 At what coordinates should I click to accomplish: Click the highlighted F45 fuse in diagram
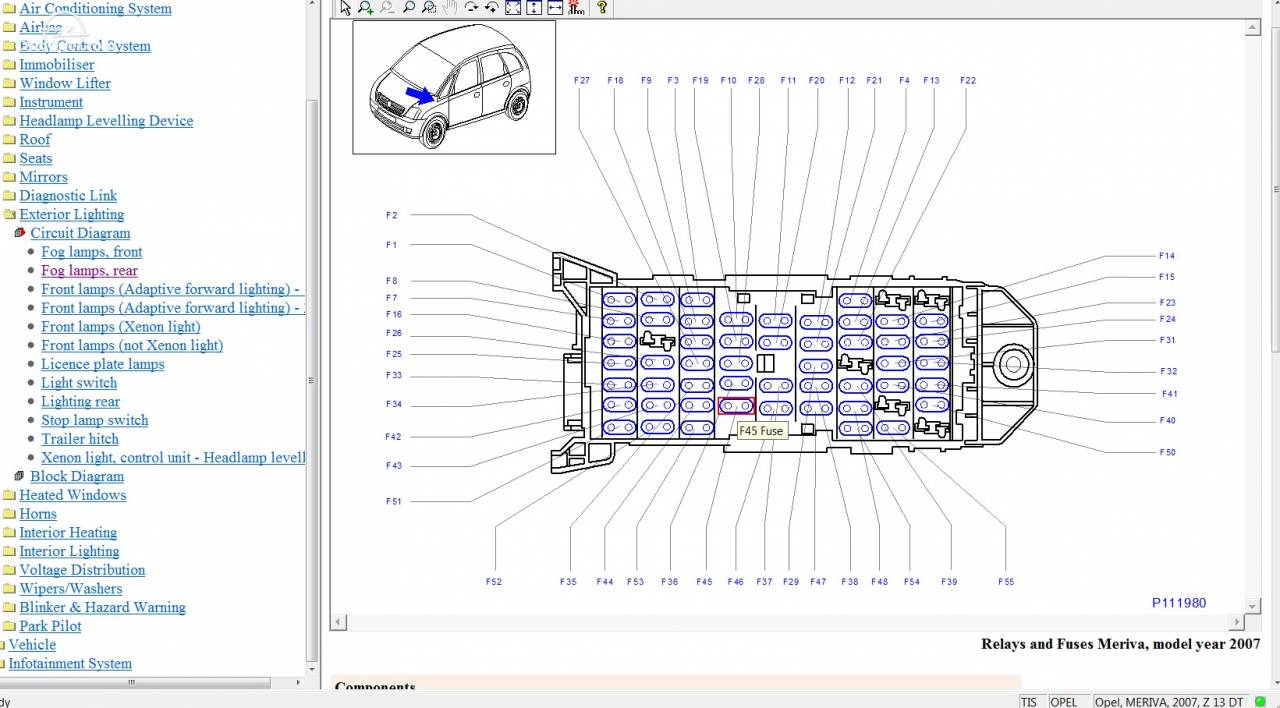[x=736, y=406]
